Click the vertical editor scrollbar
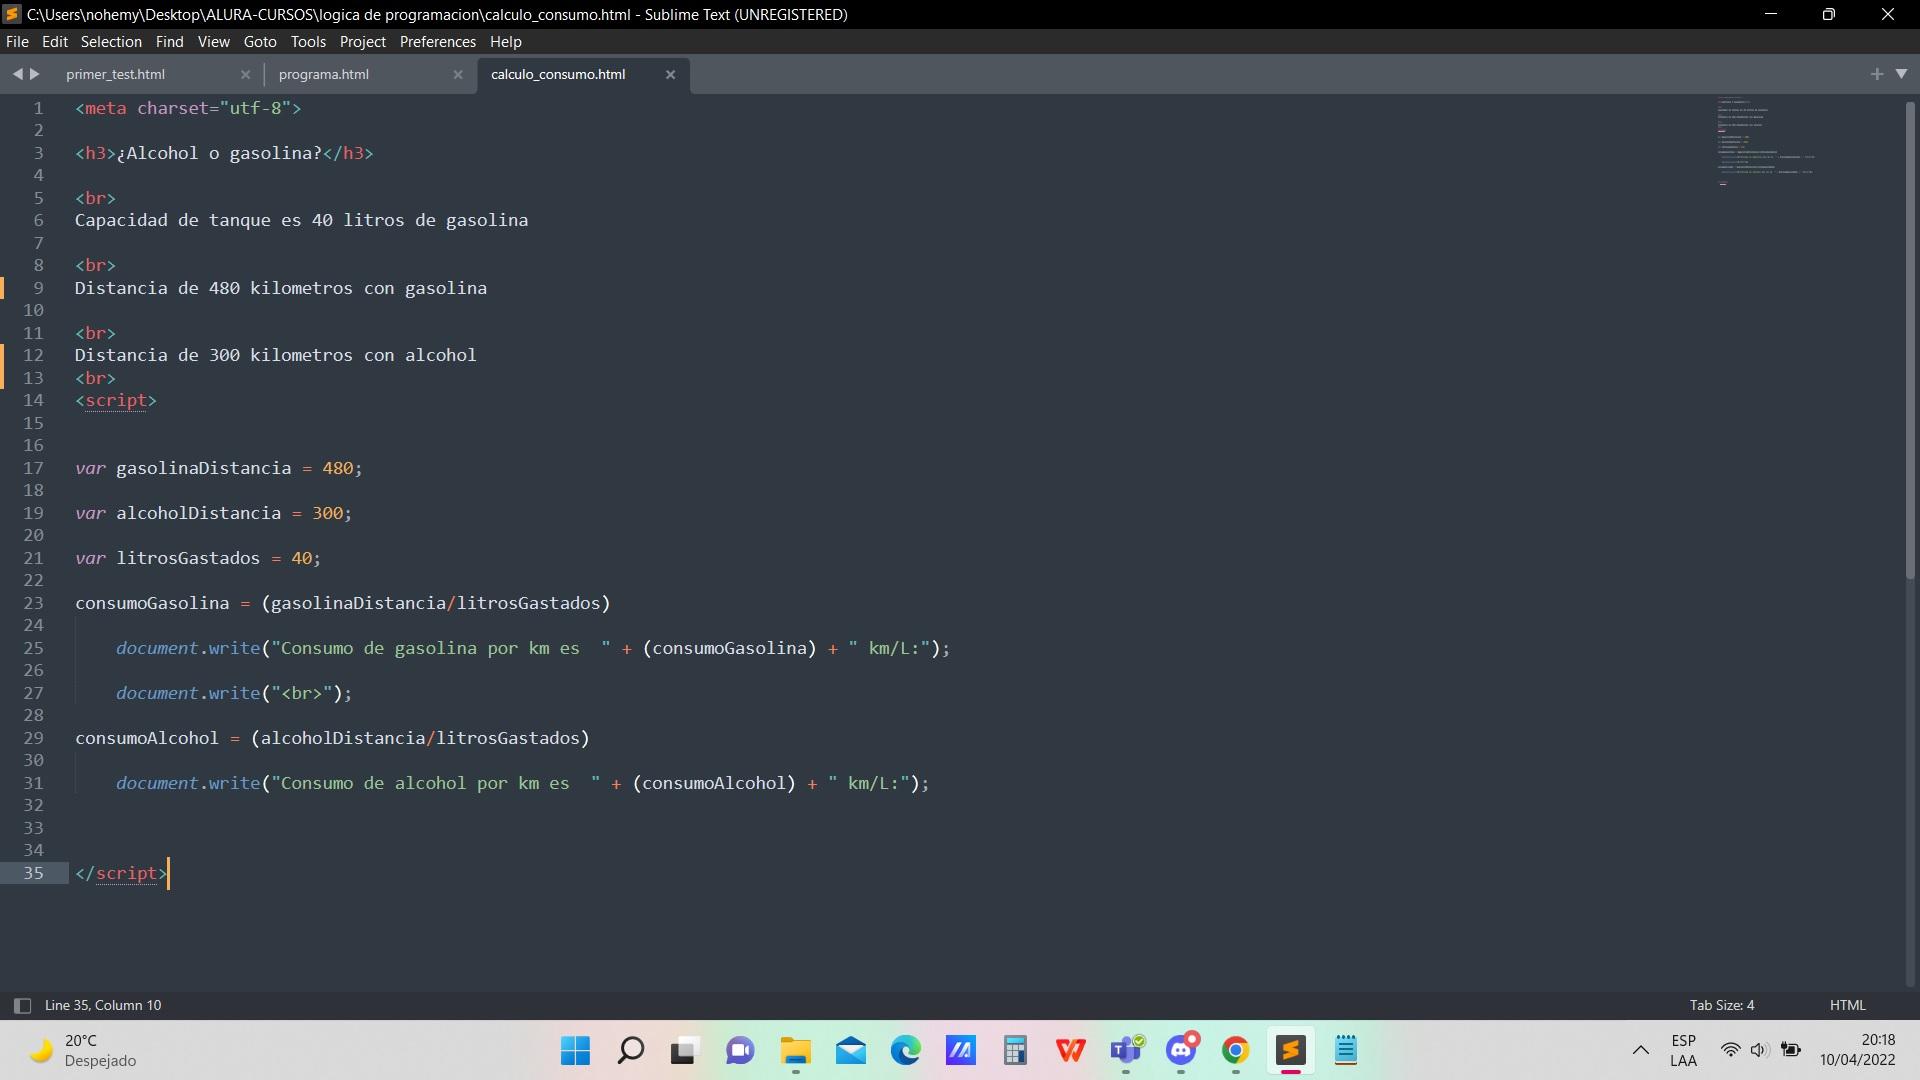 (1910, 340)
